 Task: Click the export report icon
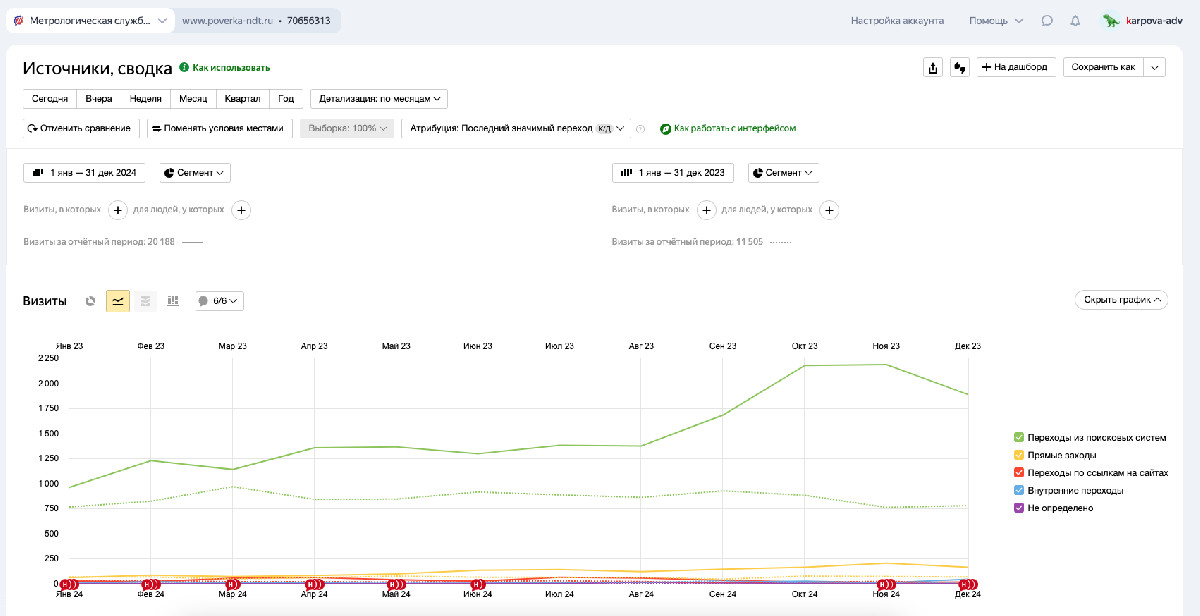(933, 67)
